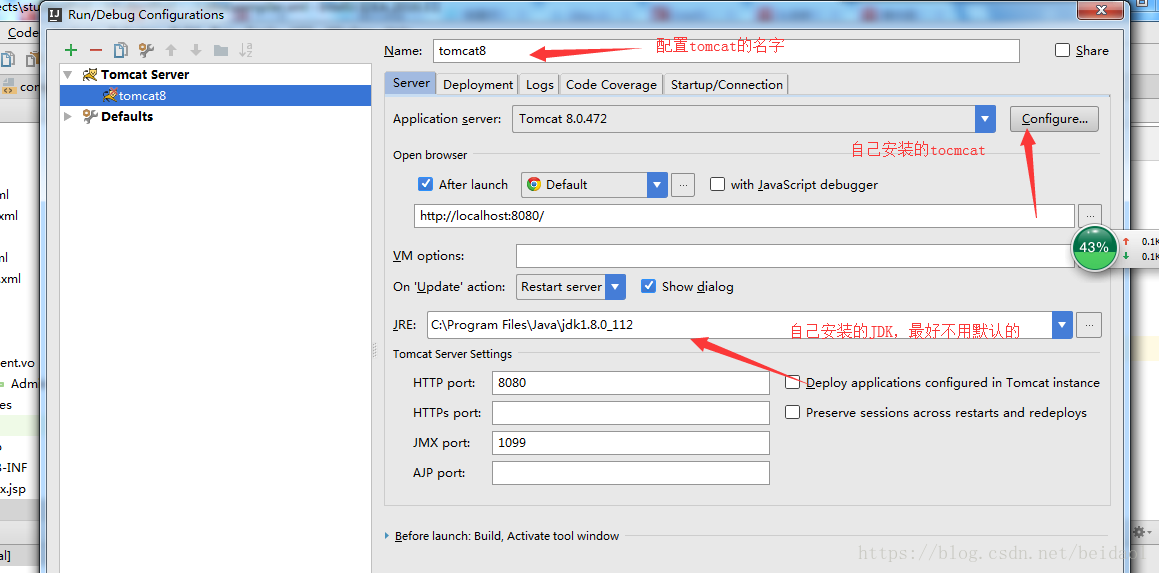Click HTTPs port input field
The width and height of the screenshot is (1159, 573).
pyautogui.click(x=631, y=413)
